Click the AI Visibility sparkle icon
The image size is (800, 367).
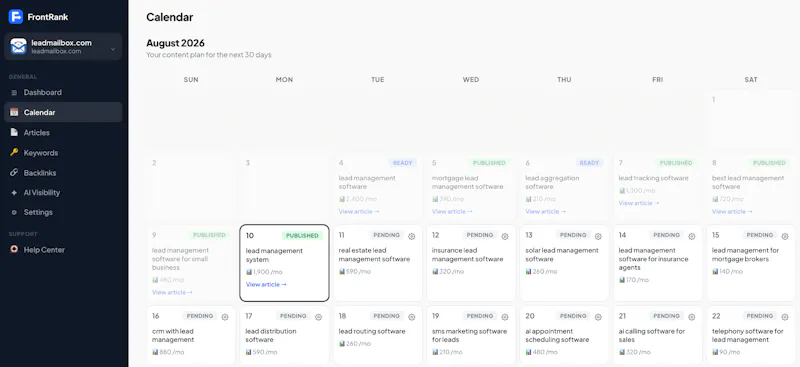[x=14, y=193]
